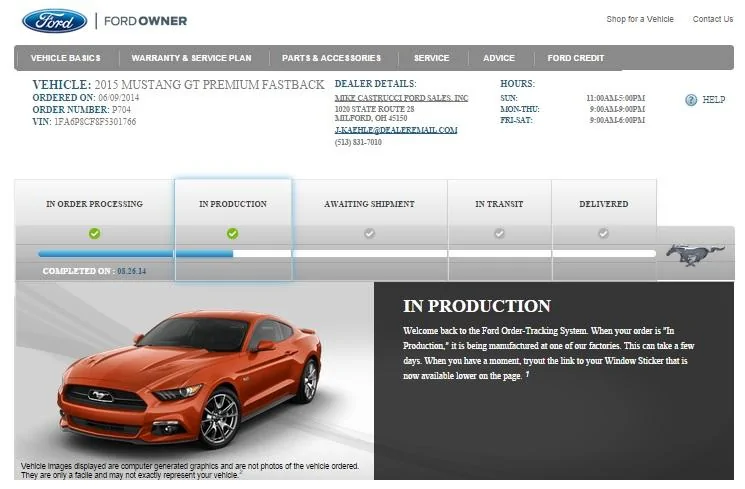The height and width of the screenshot is (489, 745).
Task: Click the SUN hours 11:00AM-5:00PM
Action: [x=615, y=98]
